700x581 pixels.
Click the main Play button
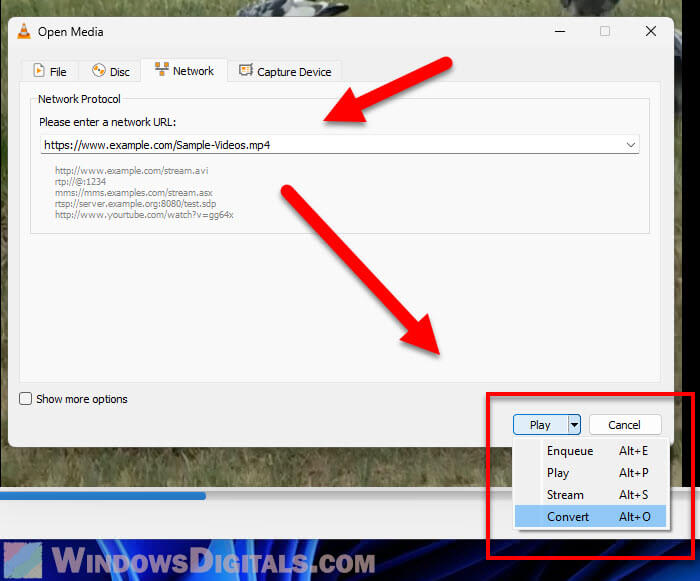point(540,425)
